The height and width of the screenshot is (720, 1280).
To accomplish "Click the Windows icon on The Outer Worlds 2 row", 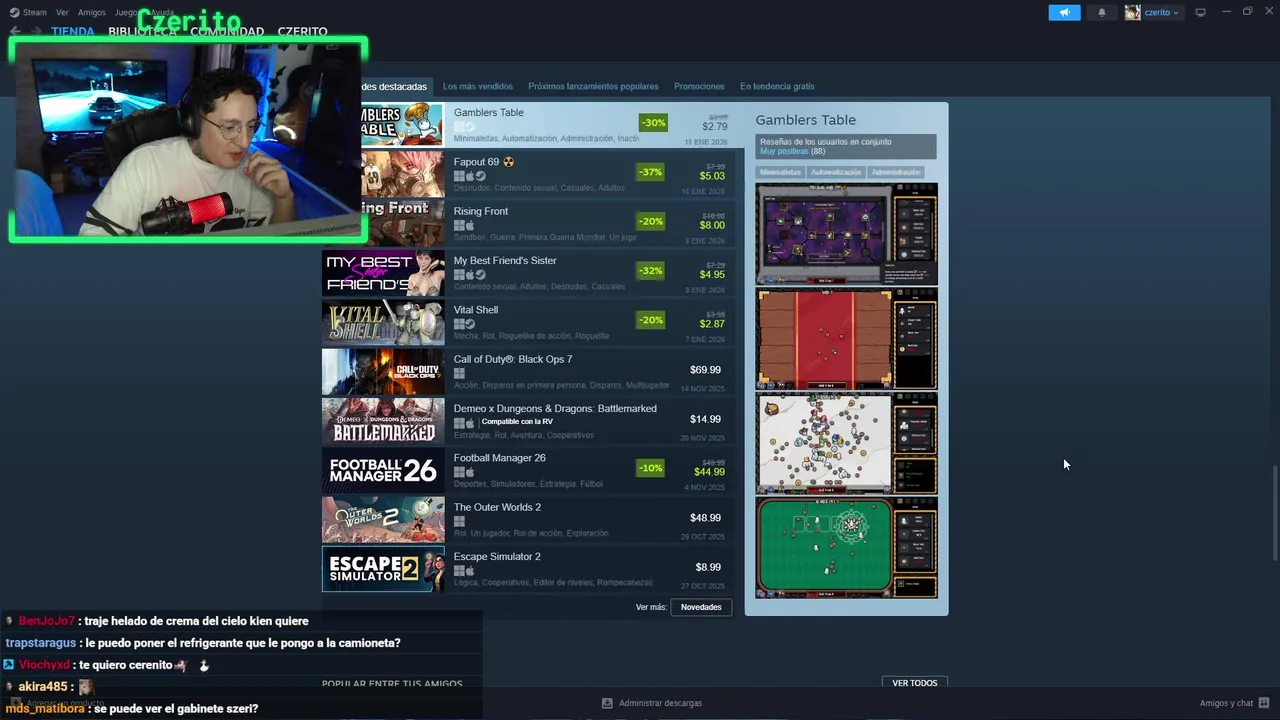I will [459, 521].
